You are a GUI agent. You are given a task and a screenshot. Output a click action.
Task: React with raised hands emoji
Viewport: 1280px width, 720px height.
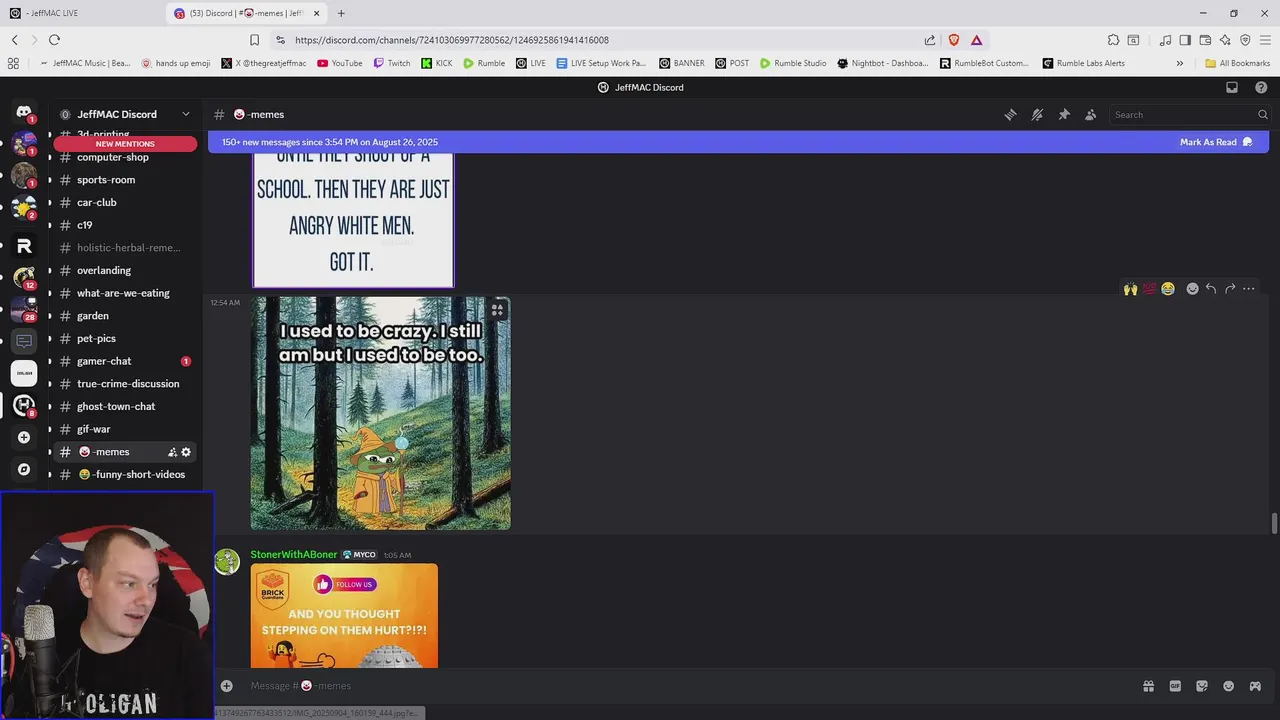point(1130,289)
